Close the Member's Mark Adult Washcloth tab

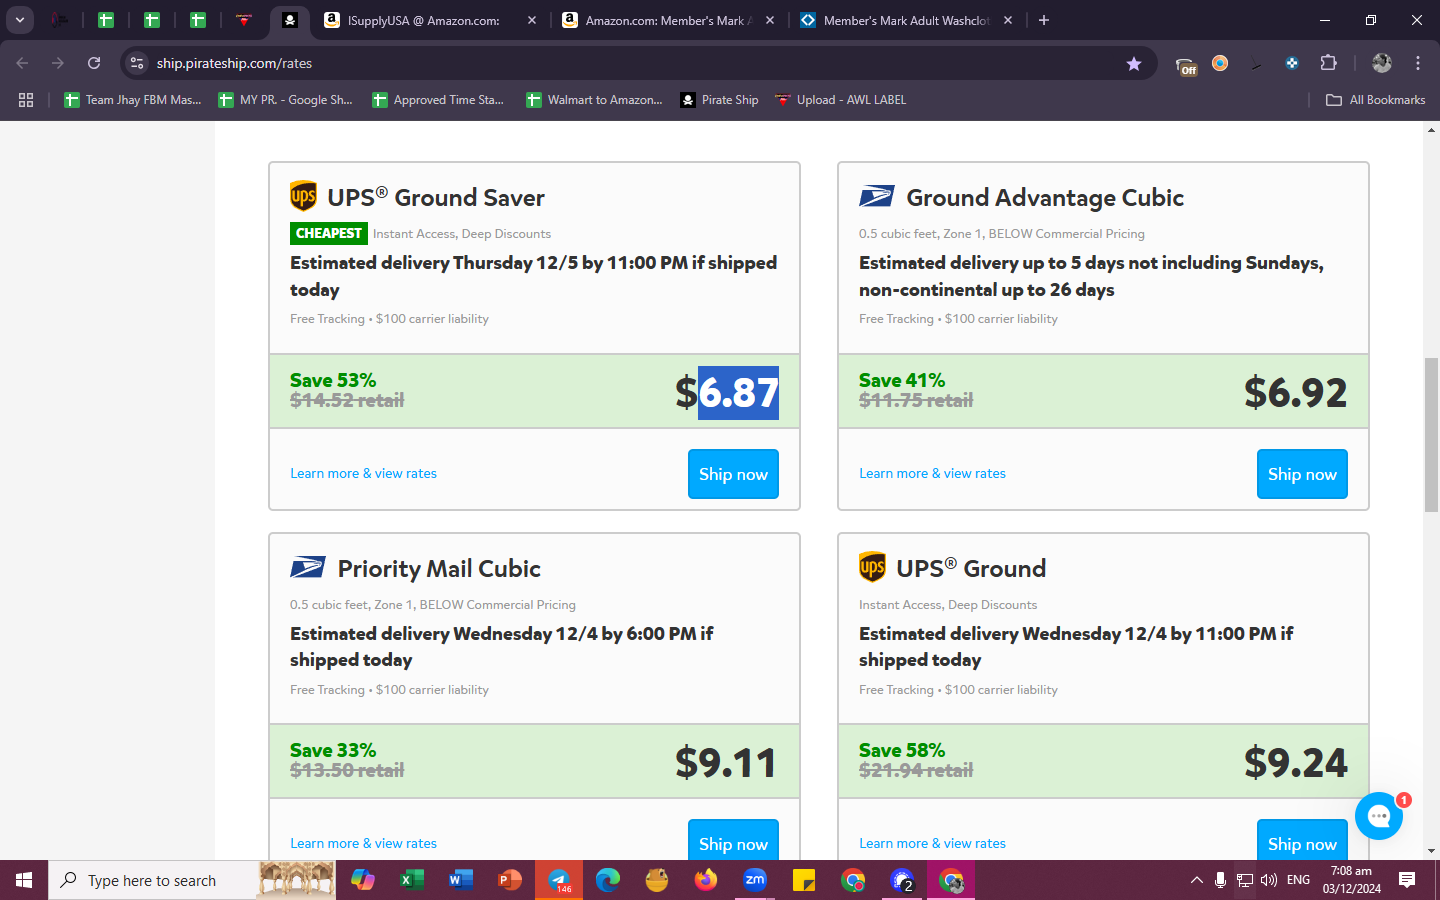(x=1008, y=20)
